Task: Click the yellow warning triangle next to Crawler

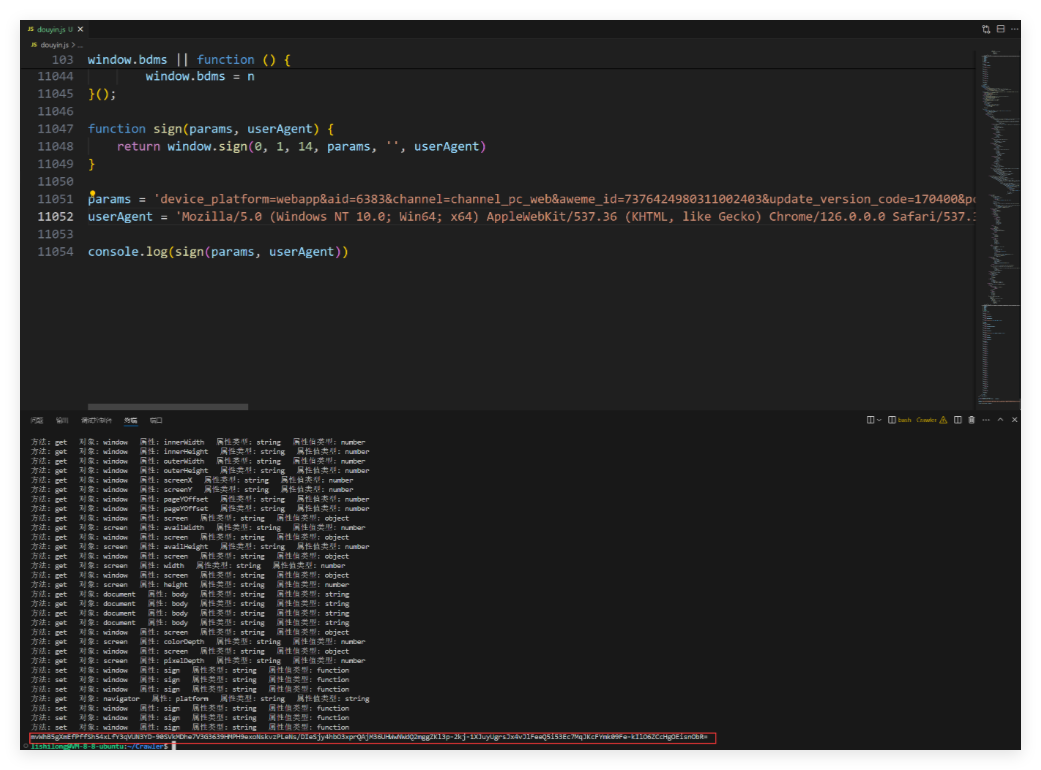Action: 943,420
